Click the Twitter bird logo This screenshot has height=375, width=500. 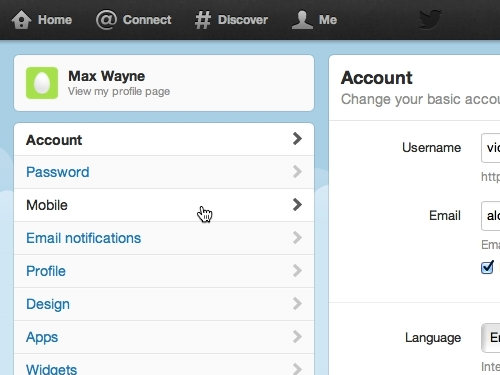[x=430, y=20]
